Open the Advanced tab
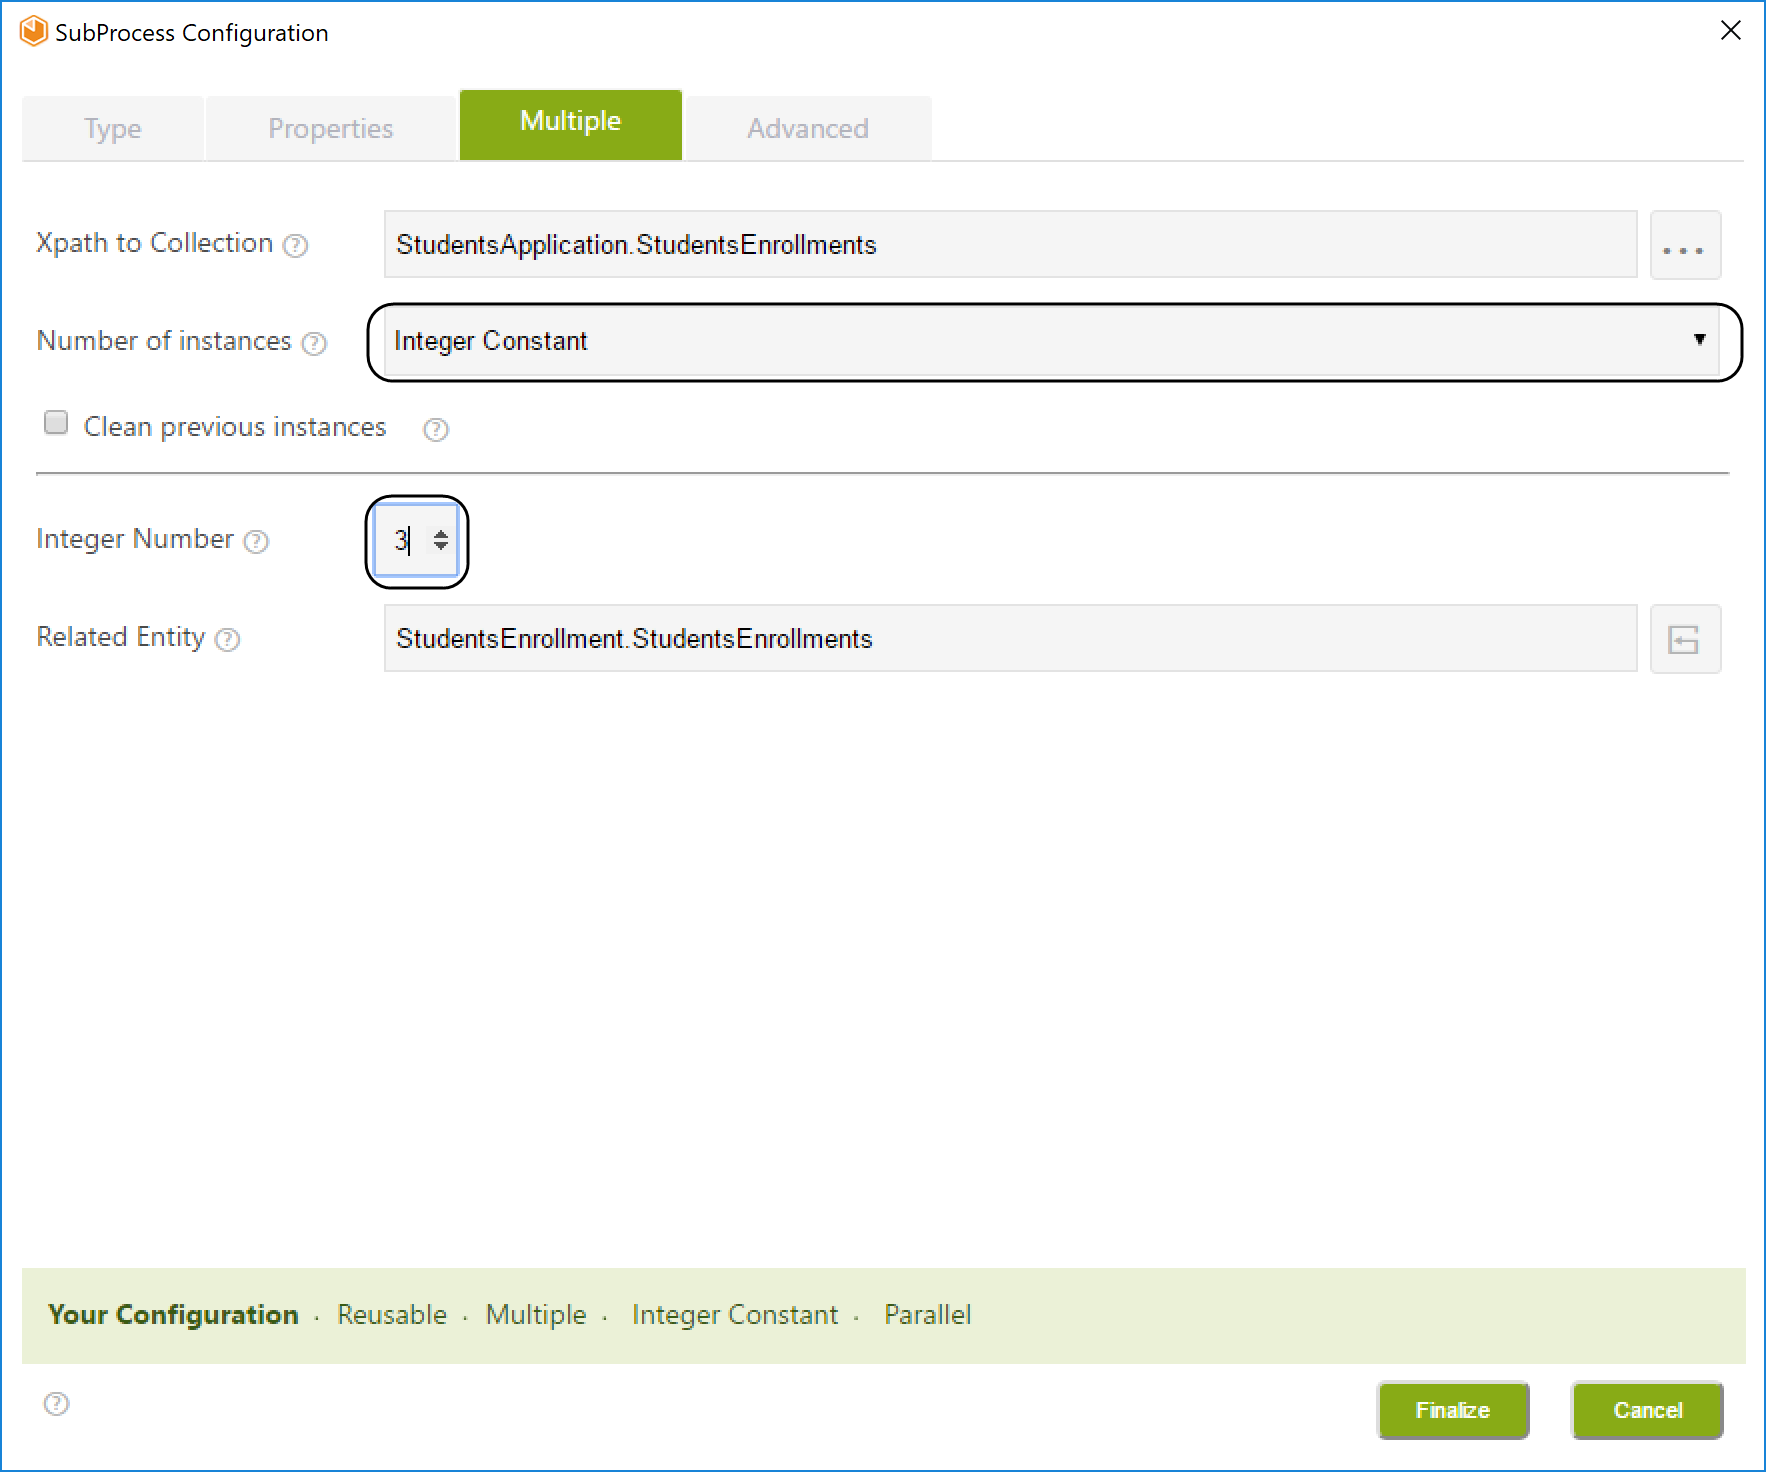The width and height of the screenshot is (1766, 1472). coord(808,128)
